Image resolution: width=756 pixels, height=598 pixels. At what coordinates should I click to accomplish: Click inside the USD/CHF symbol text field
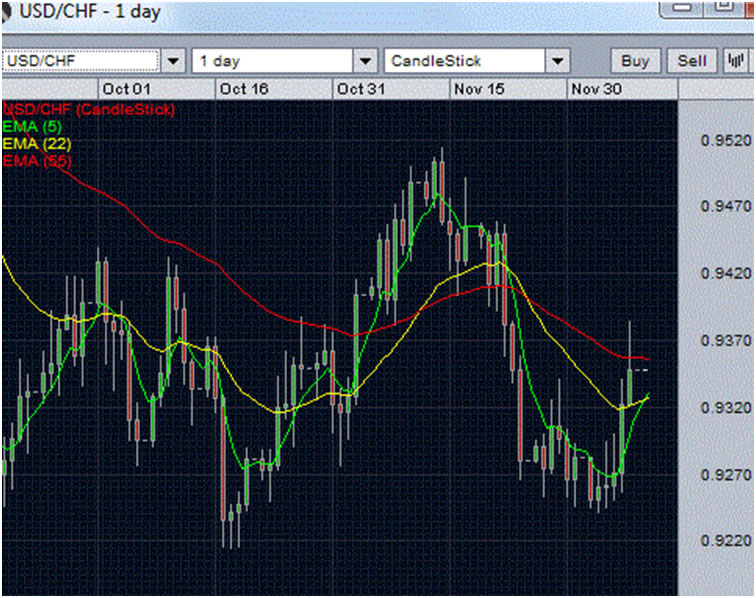tap(80, 61)
